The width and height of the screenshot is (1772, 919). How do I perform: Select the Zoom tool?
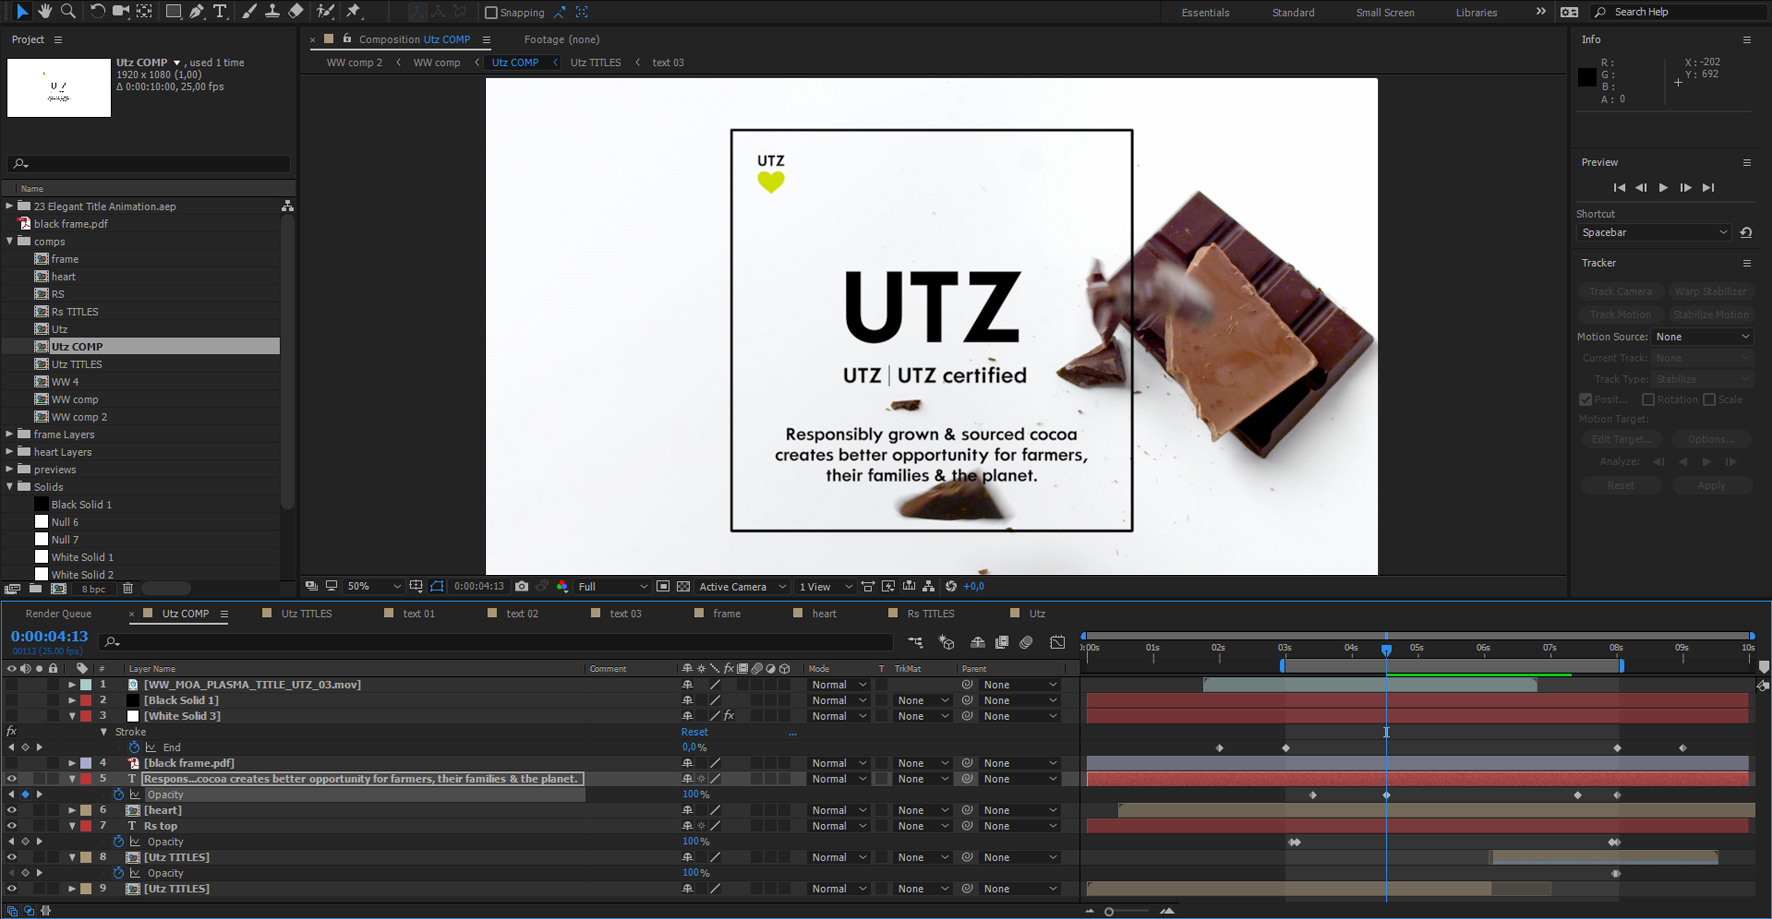[x=68, y=11]
